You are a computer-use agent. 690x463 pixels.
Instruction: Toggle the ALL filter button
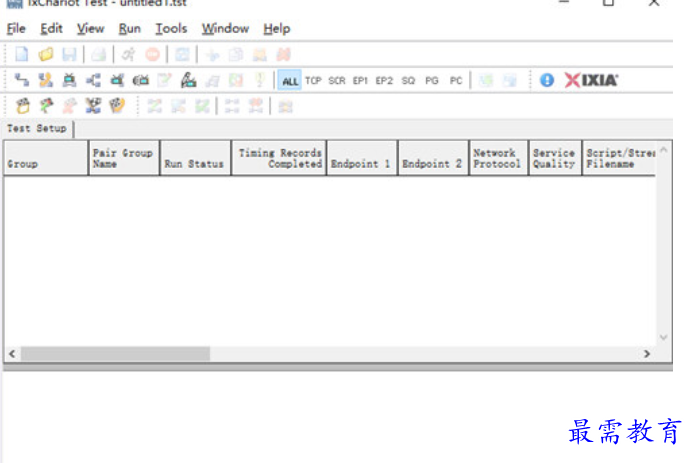pyautogui.click(x=290, y=81)
